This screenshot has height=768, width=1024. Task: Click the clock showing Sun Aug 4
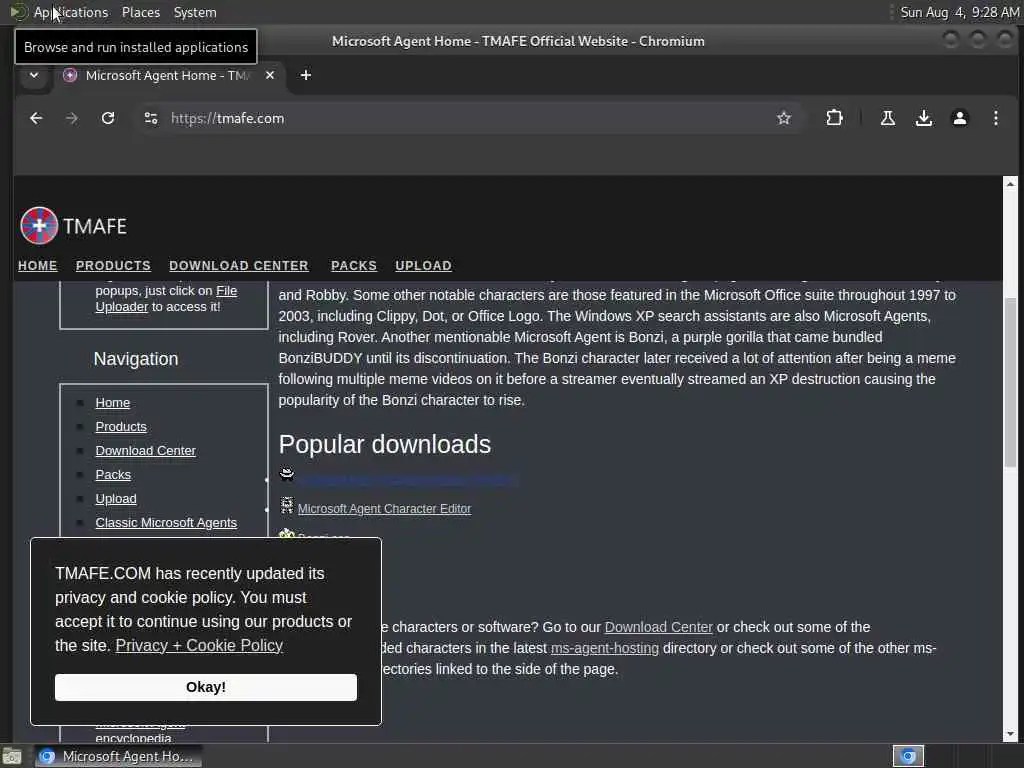(959, 12)
